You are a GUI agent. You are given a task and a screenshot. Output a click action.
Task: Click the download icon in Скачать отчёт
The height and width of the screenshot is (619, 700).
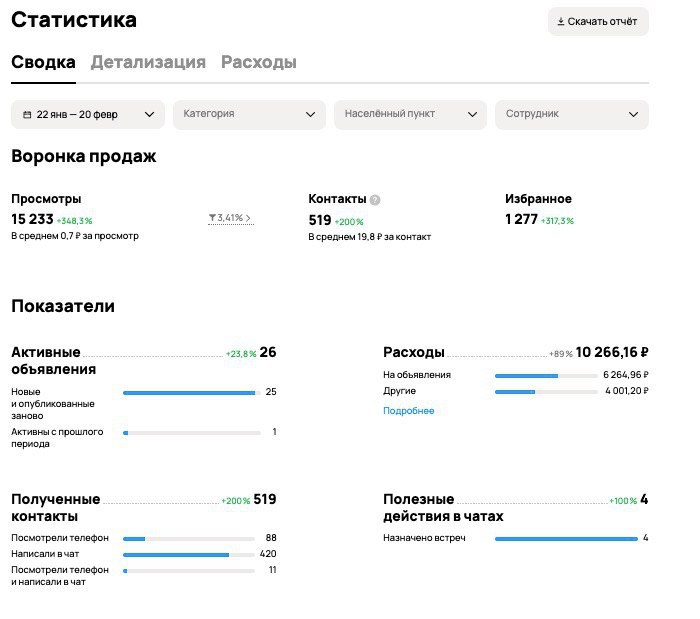(x=561, y=21)
